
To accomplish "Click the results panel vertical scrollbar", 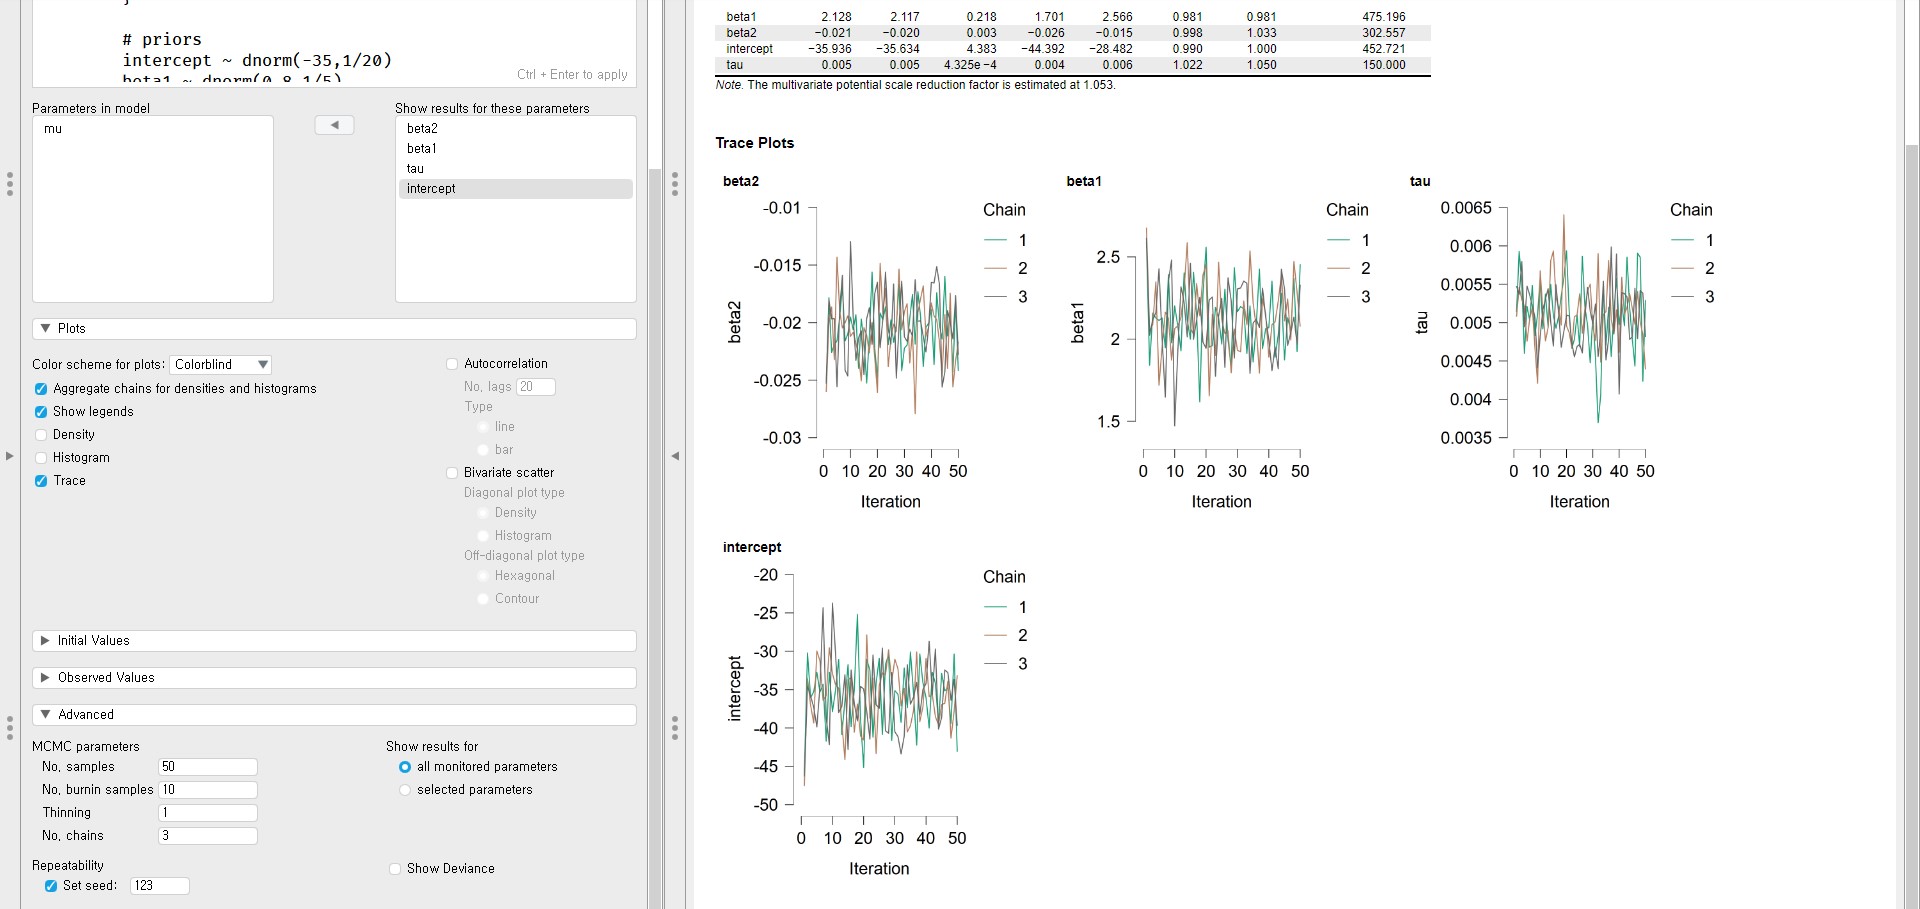I will (x=1911, y=500).
